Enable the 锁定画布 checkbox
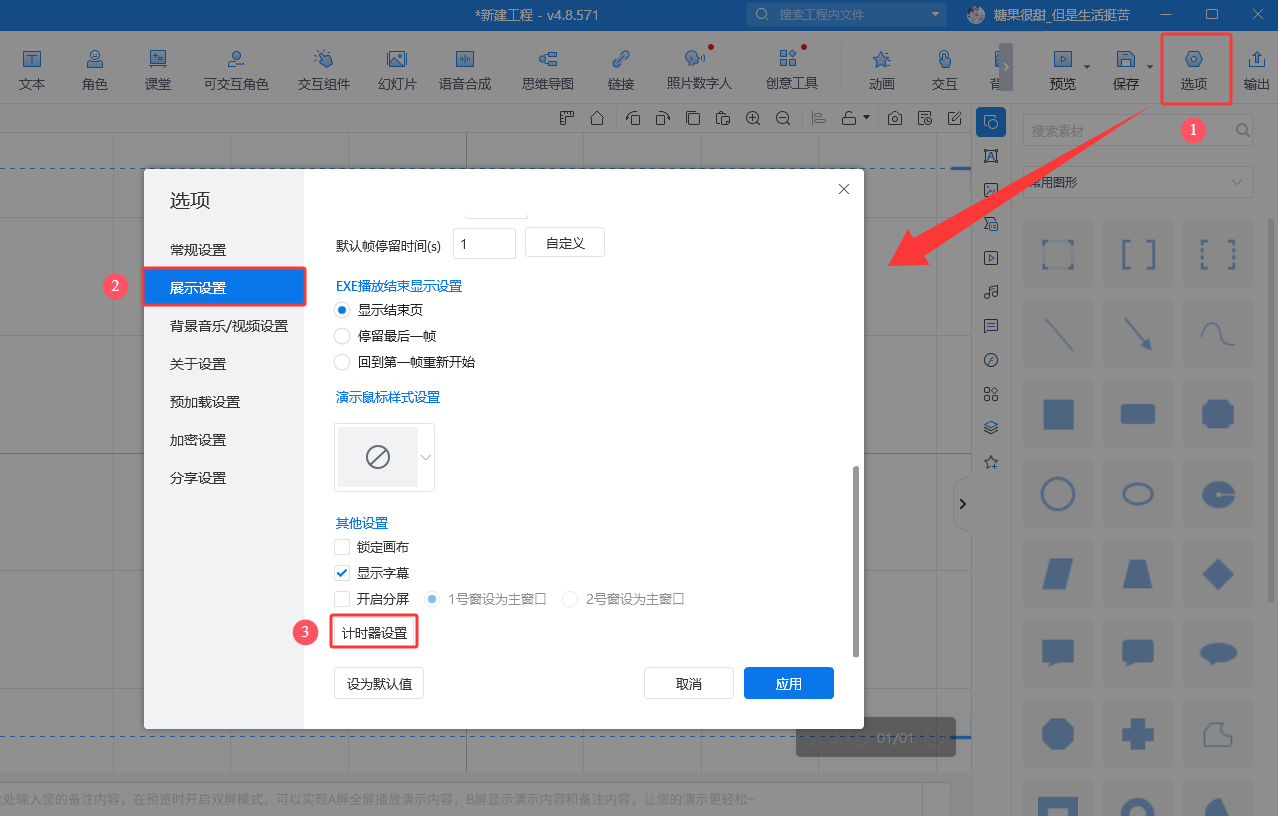 coord(342,547)
